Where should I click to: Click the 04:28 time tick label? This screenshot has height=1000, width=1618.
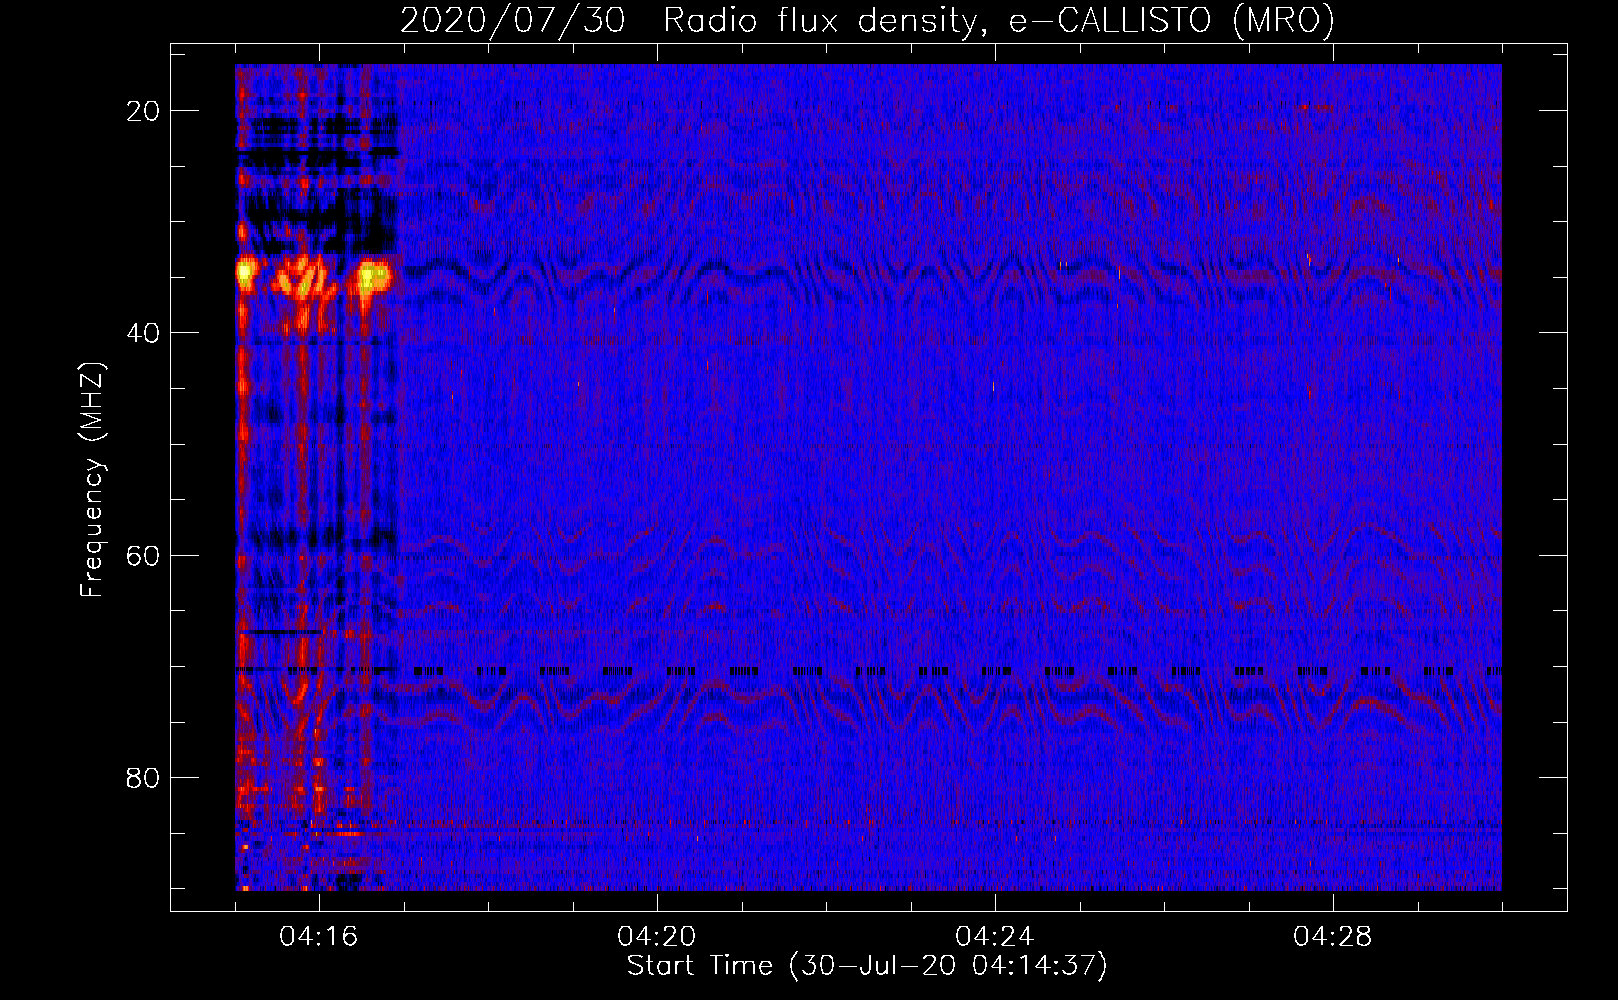click(1333, 937)
